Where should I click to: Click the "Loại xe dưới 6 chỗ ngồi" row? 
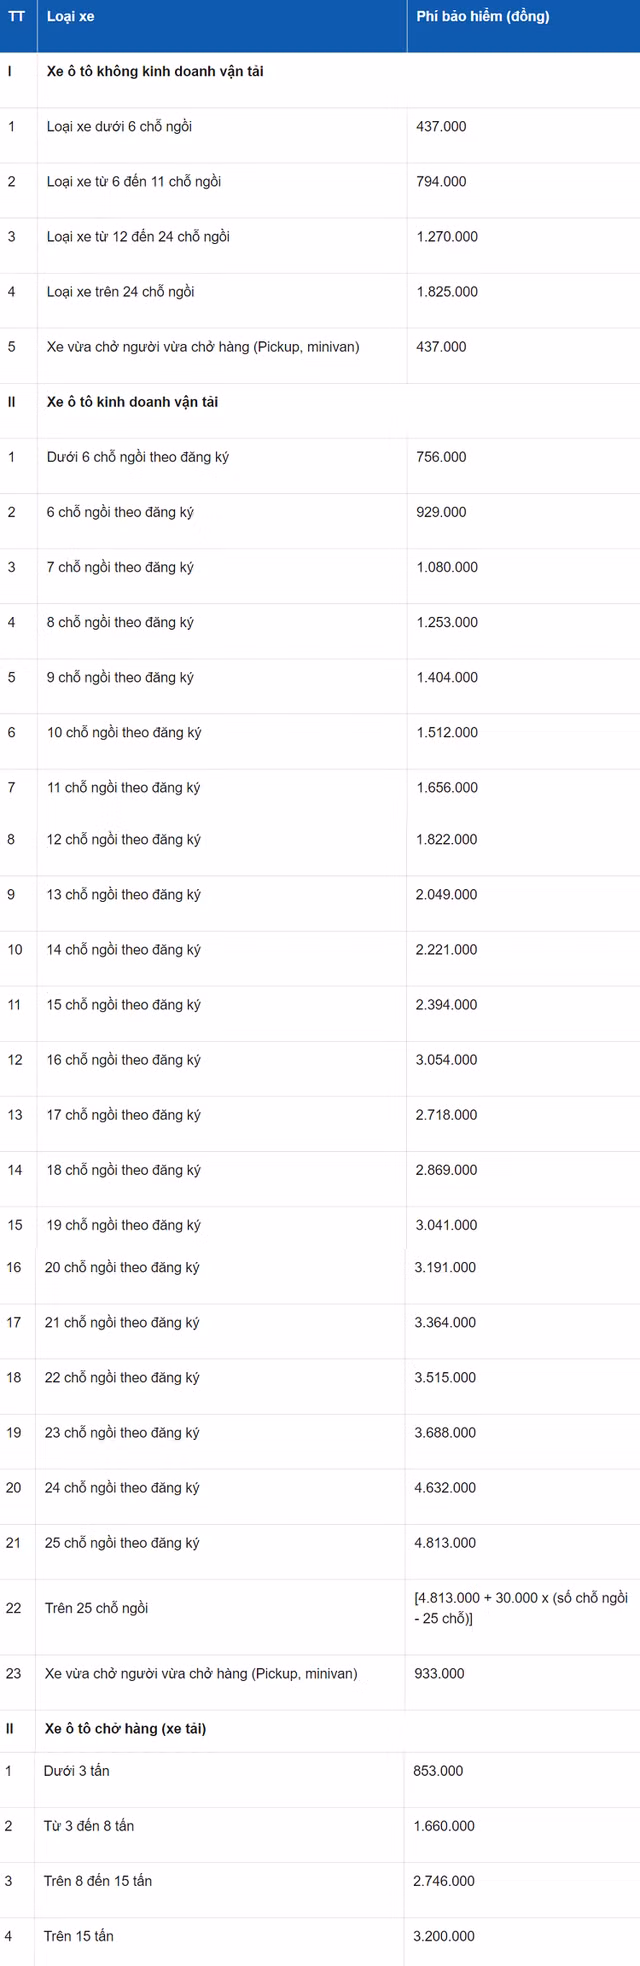pos(119,127)
